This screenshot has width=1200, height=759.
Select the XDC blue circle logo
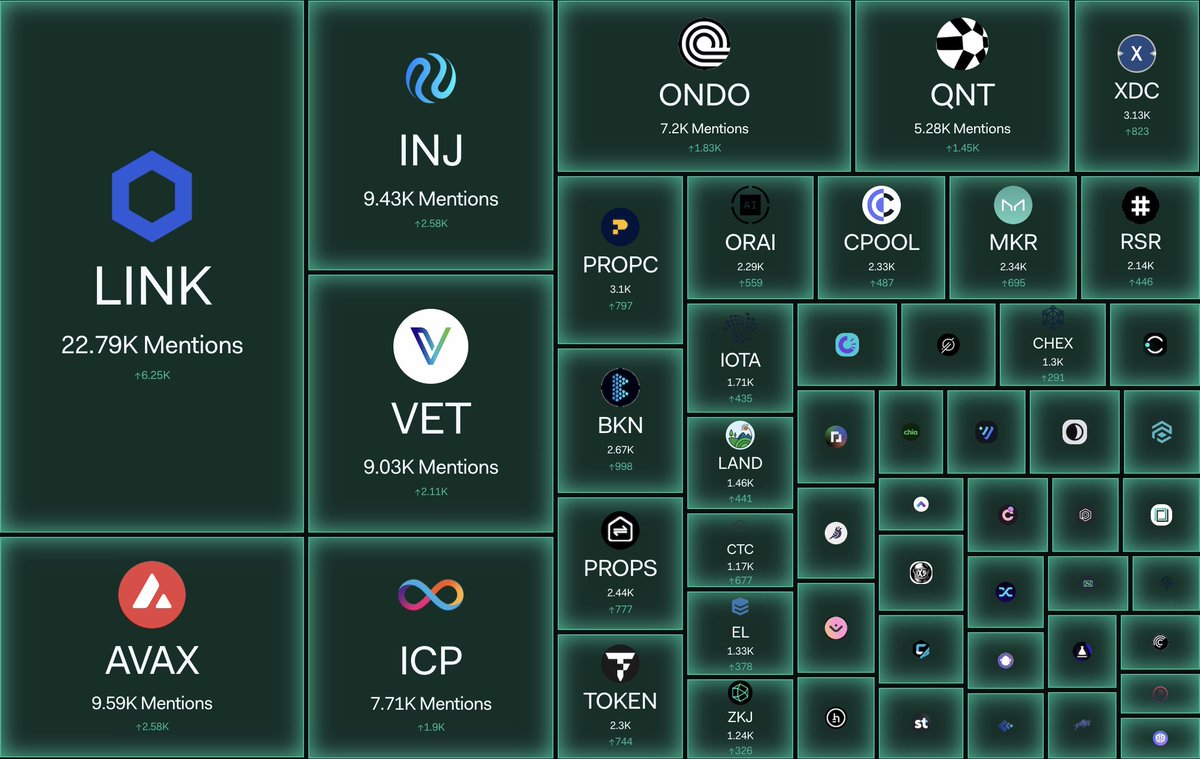pyautogui.click(x=1136, y=55)
